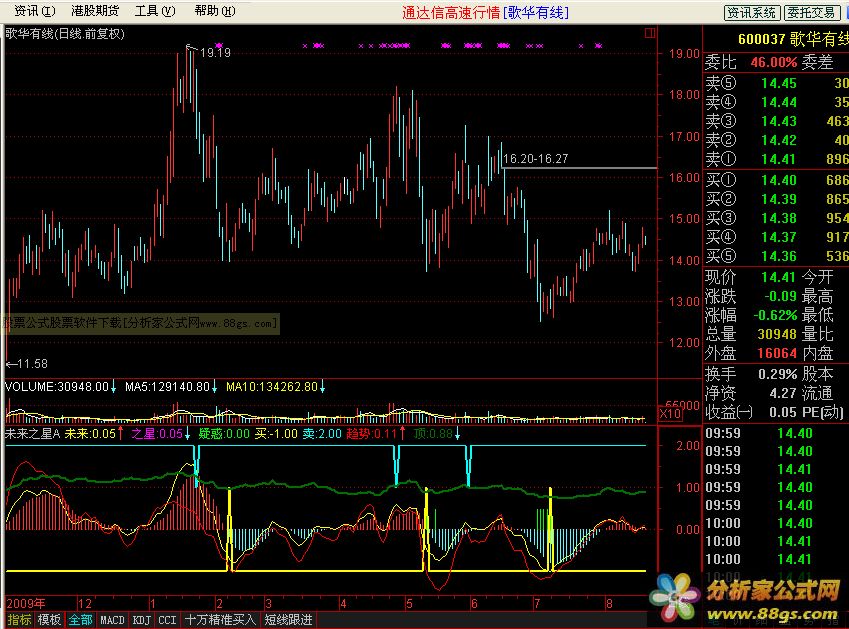Viewport: 849px width, 629px height.
Task: Click the 卖④ price 14.44
Action: click(x=779, y=102)
